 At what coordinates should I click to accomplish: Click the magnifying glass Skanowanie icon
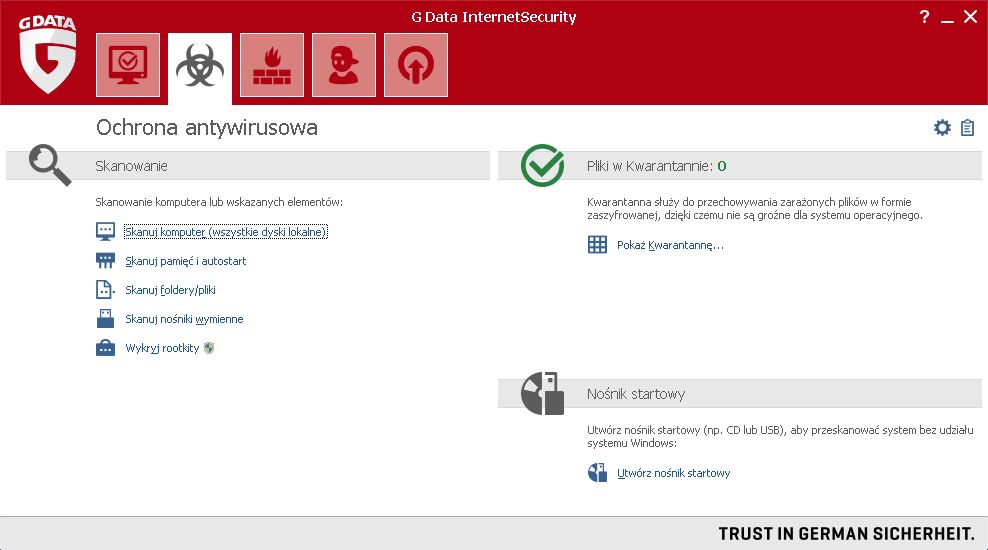click(x=50, y=165)
